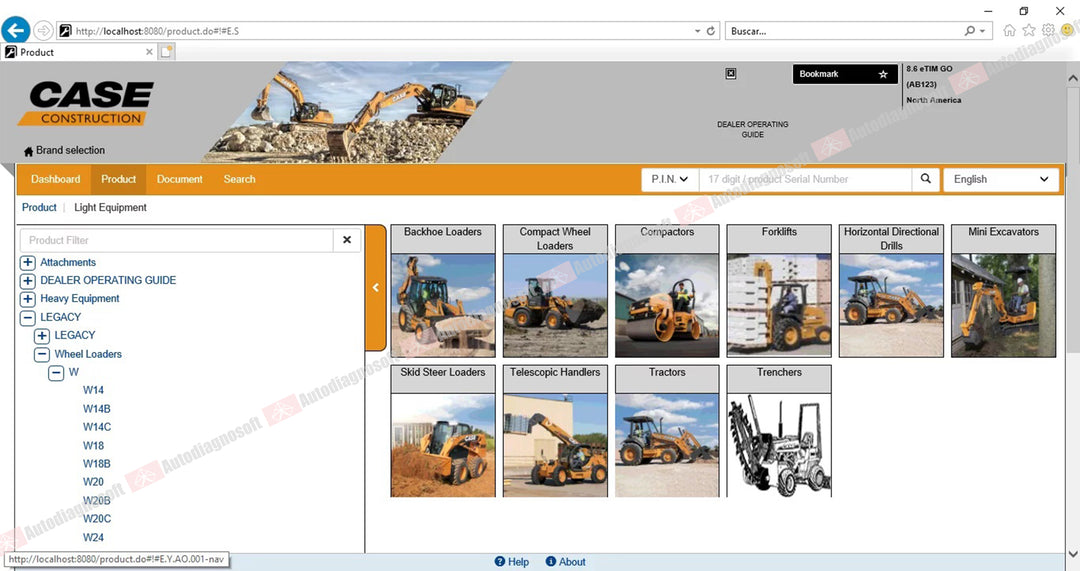Click the Help question mark icon
Image resolution: width=1080 pixels, height=571 pixels.
(500, 561)
